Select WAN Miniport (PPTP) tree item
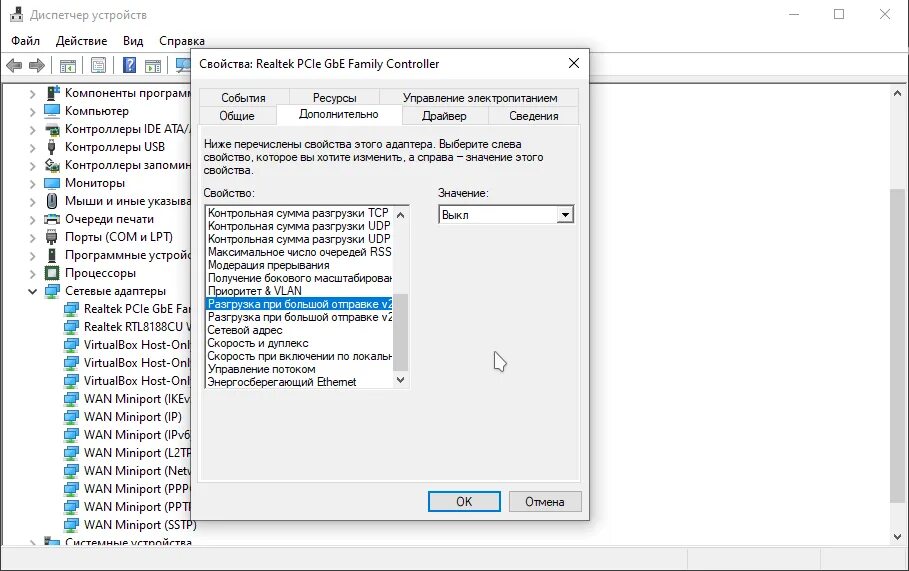The width and height of the screenshot is (909, 571). (x=137, y=507)
